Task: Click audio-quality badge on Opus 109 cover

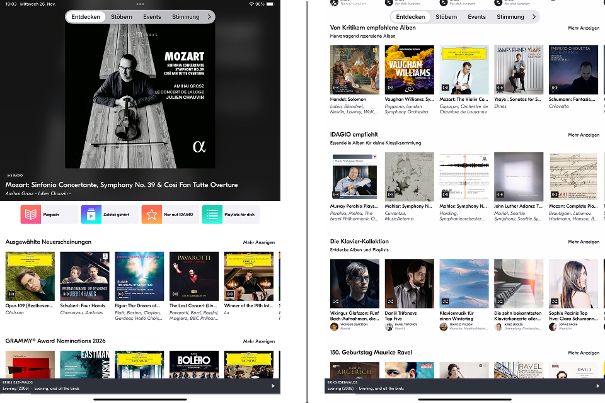Action: tap(11, 295)
